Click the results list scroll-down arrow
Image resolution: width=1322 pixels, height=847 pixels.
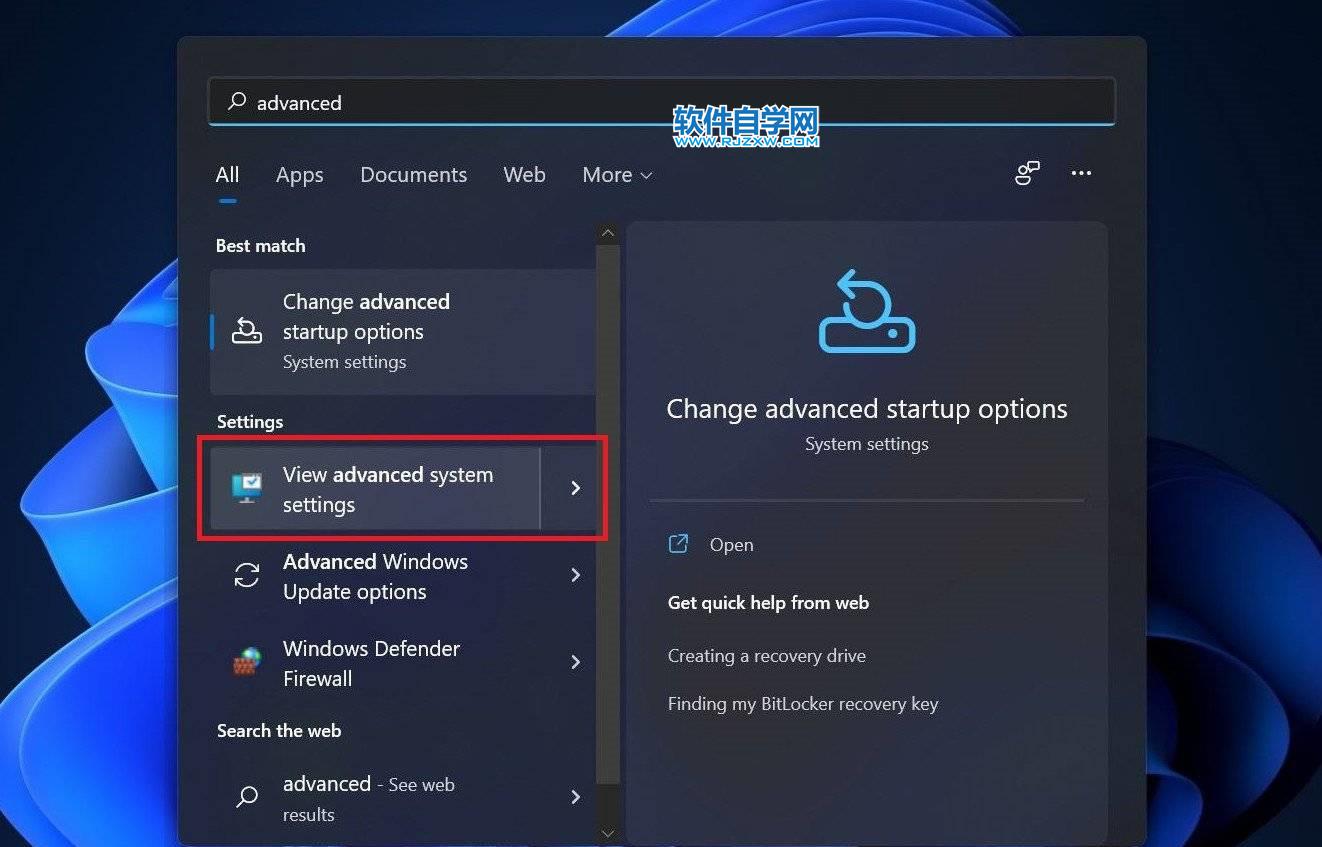(x=608, y=832)
